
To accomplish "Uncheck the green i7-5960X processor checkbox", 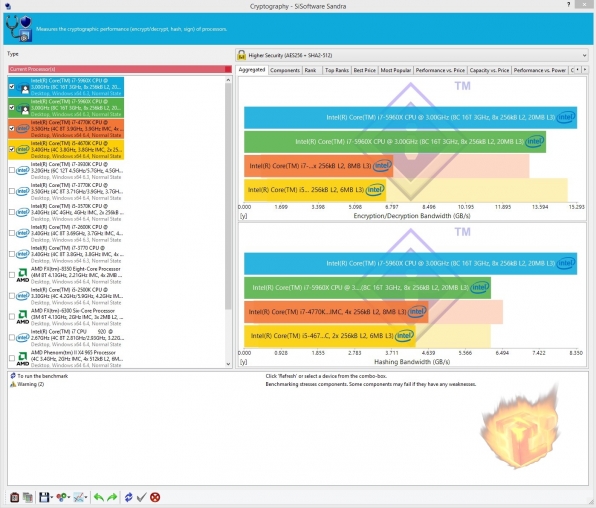I will 12,108.
